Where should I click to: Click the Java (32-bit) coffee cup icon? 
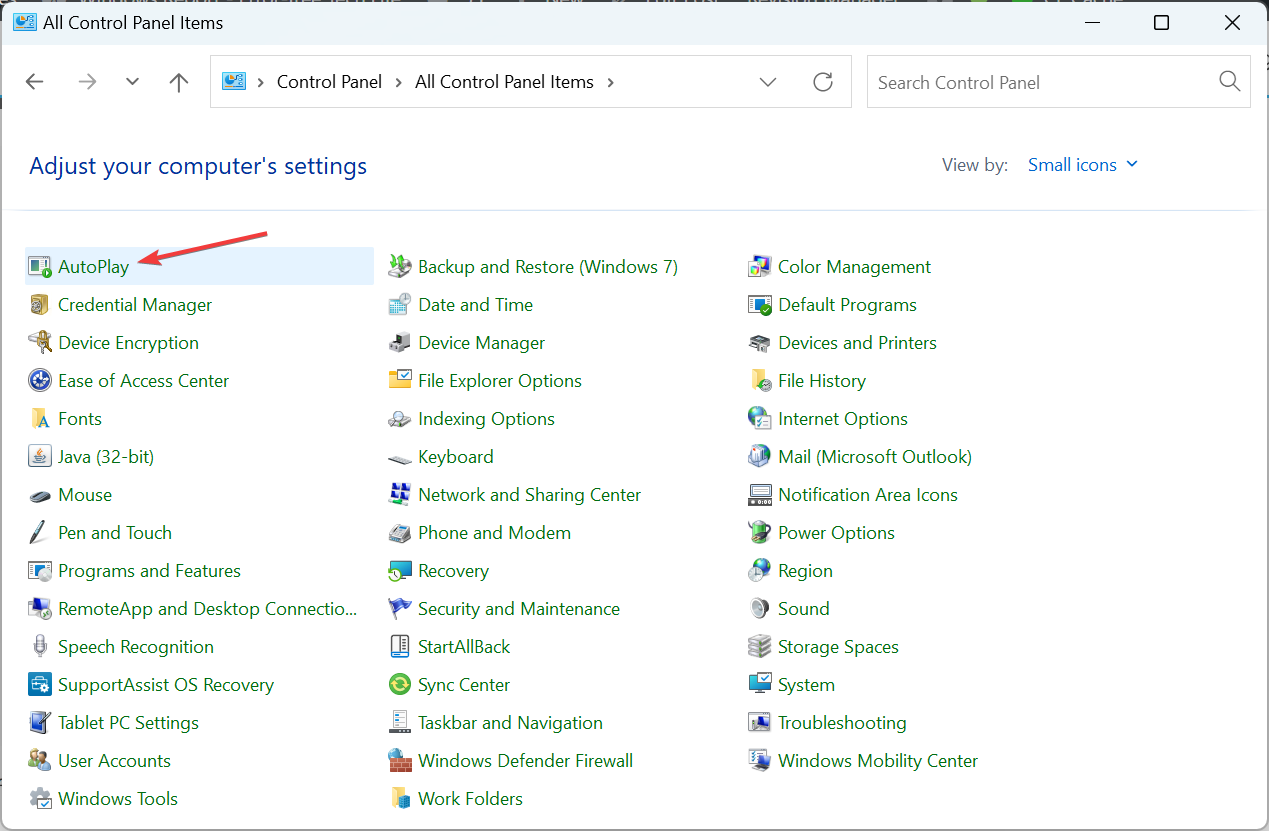click(40, 457)
